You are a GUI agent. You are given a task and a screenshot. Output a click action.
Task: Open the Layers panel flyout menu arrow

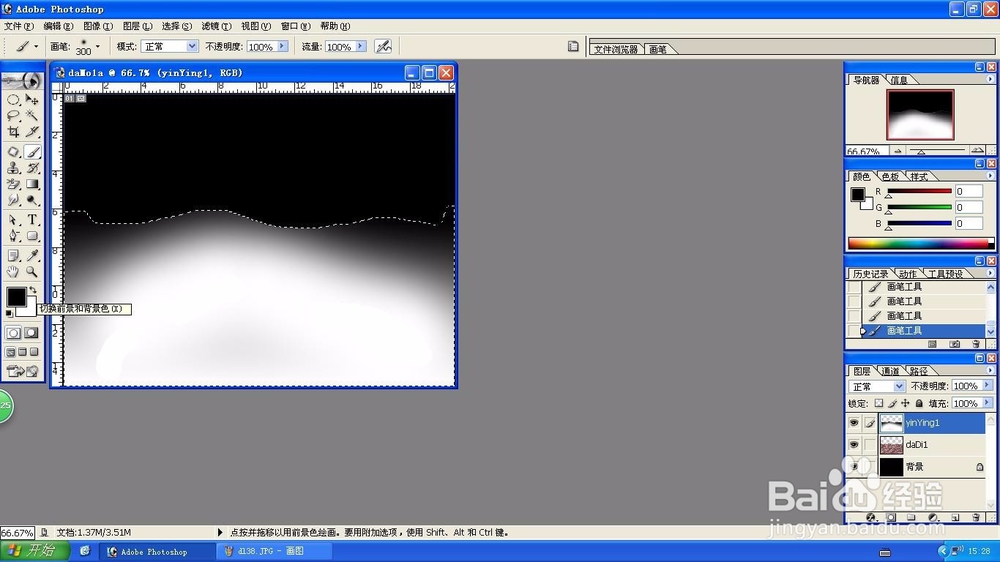click(990, 371)
